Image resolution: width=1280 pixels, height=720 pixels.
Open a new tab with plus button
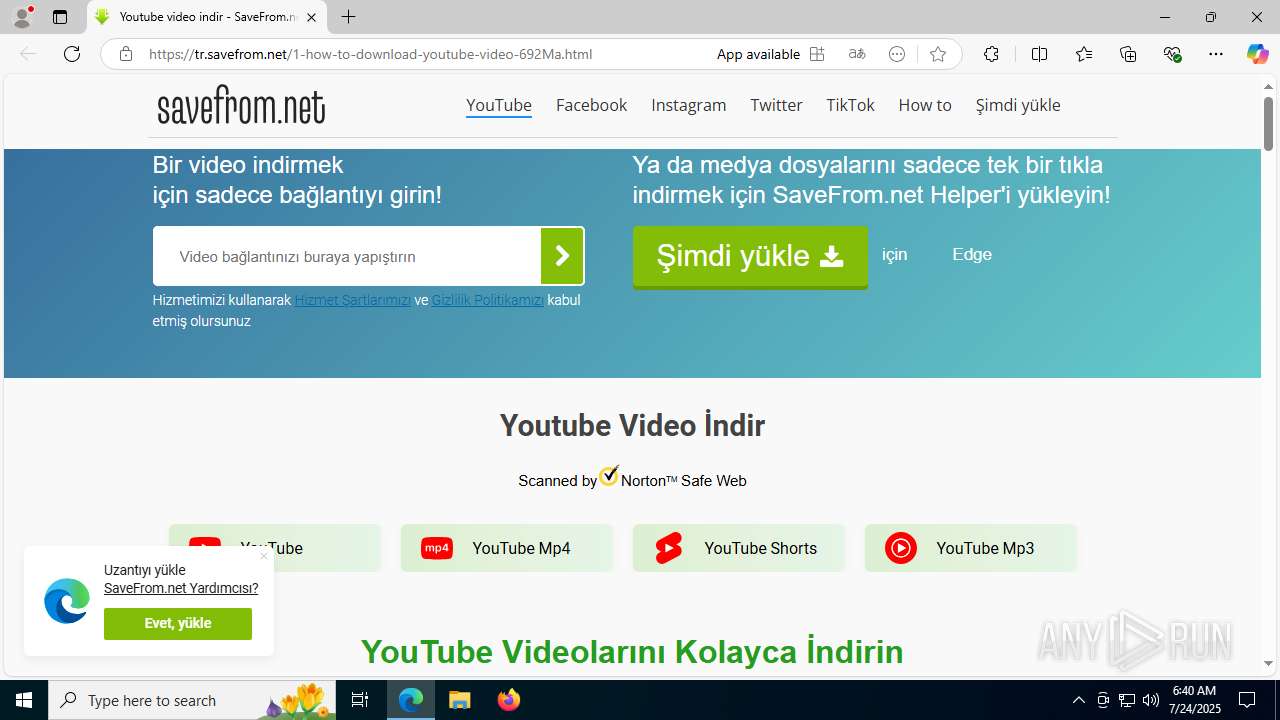[x=348, y=17]
